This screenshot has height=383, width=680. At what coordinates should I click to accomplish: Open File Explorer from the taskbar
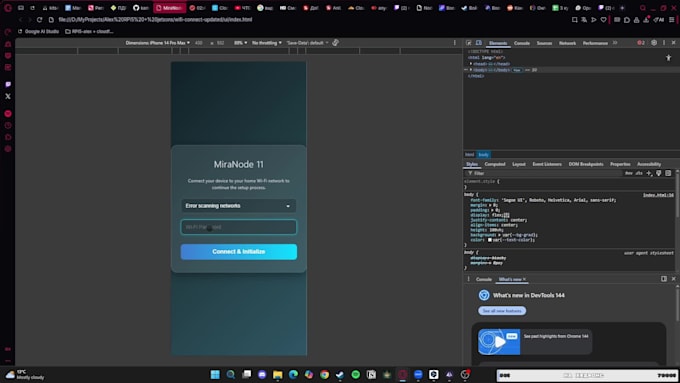click(278, 374)
